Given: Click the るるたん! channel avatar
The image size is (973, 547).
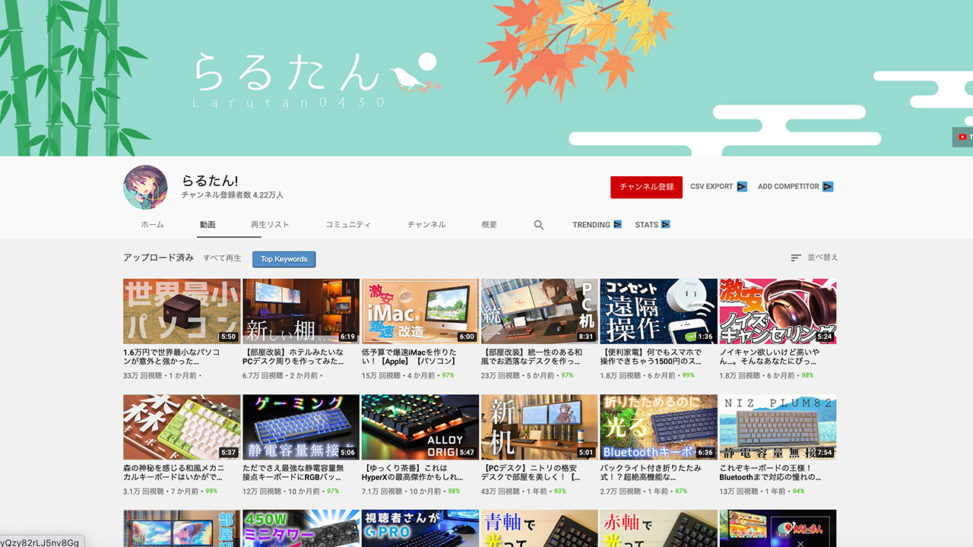Looking at the screenshot, I should (x=145, y=187).
